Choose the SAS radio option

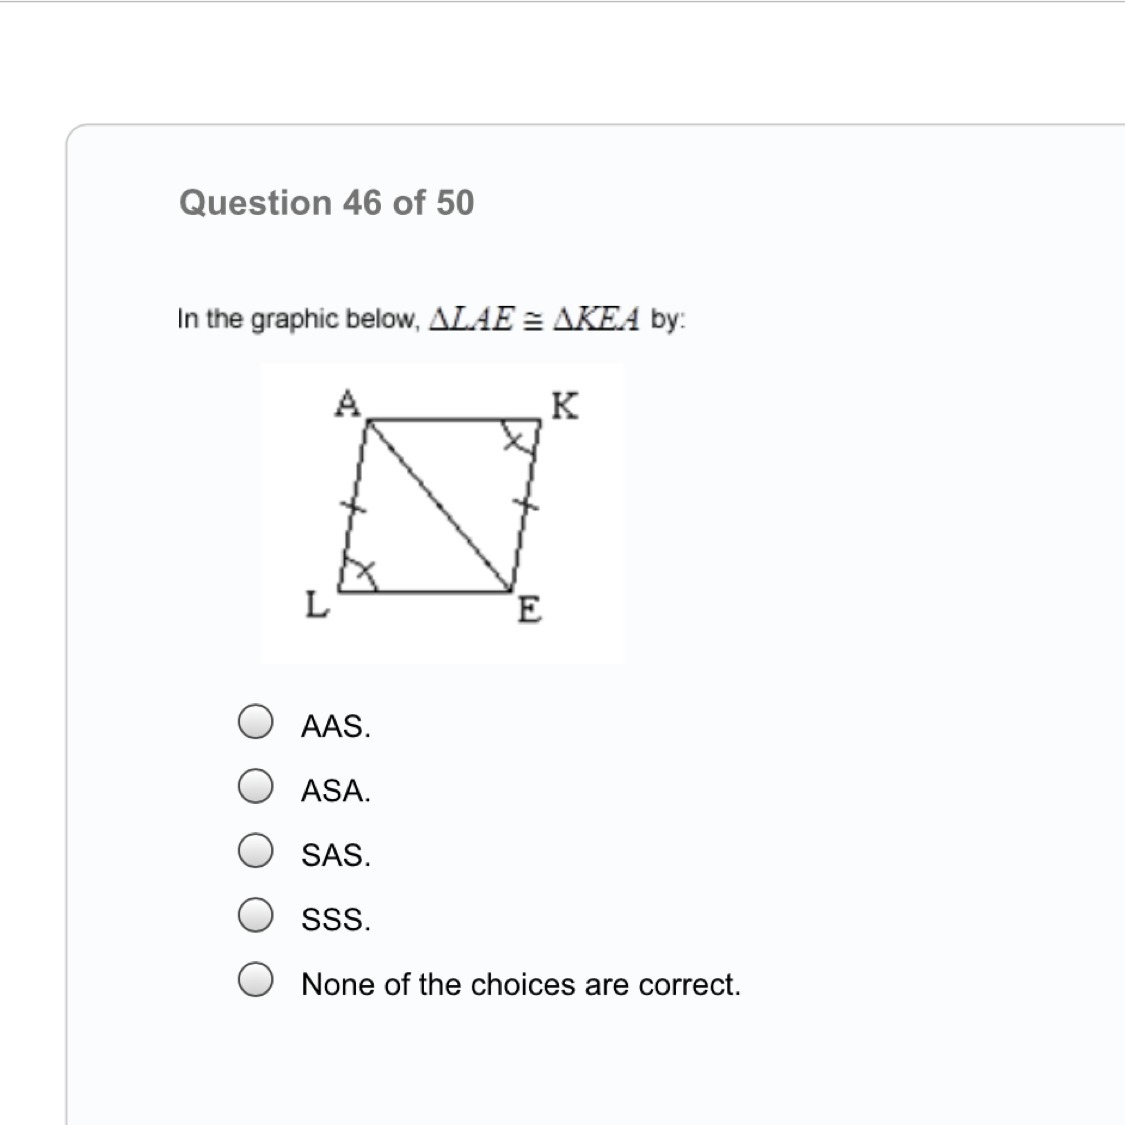(x=255, y=850)
